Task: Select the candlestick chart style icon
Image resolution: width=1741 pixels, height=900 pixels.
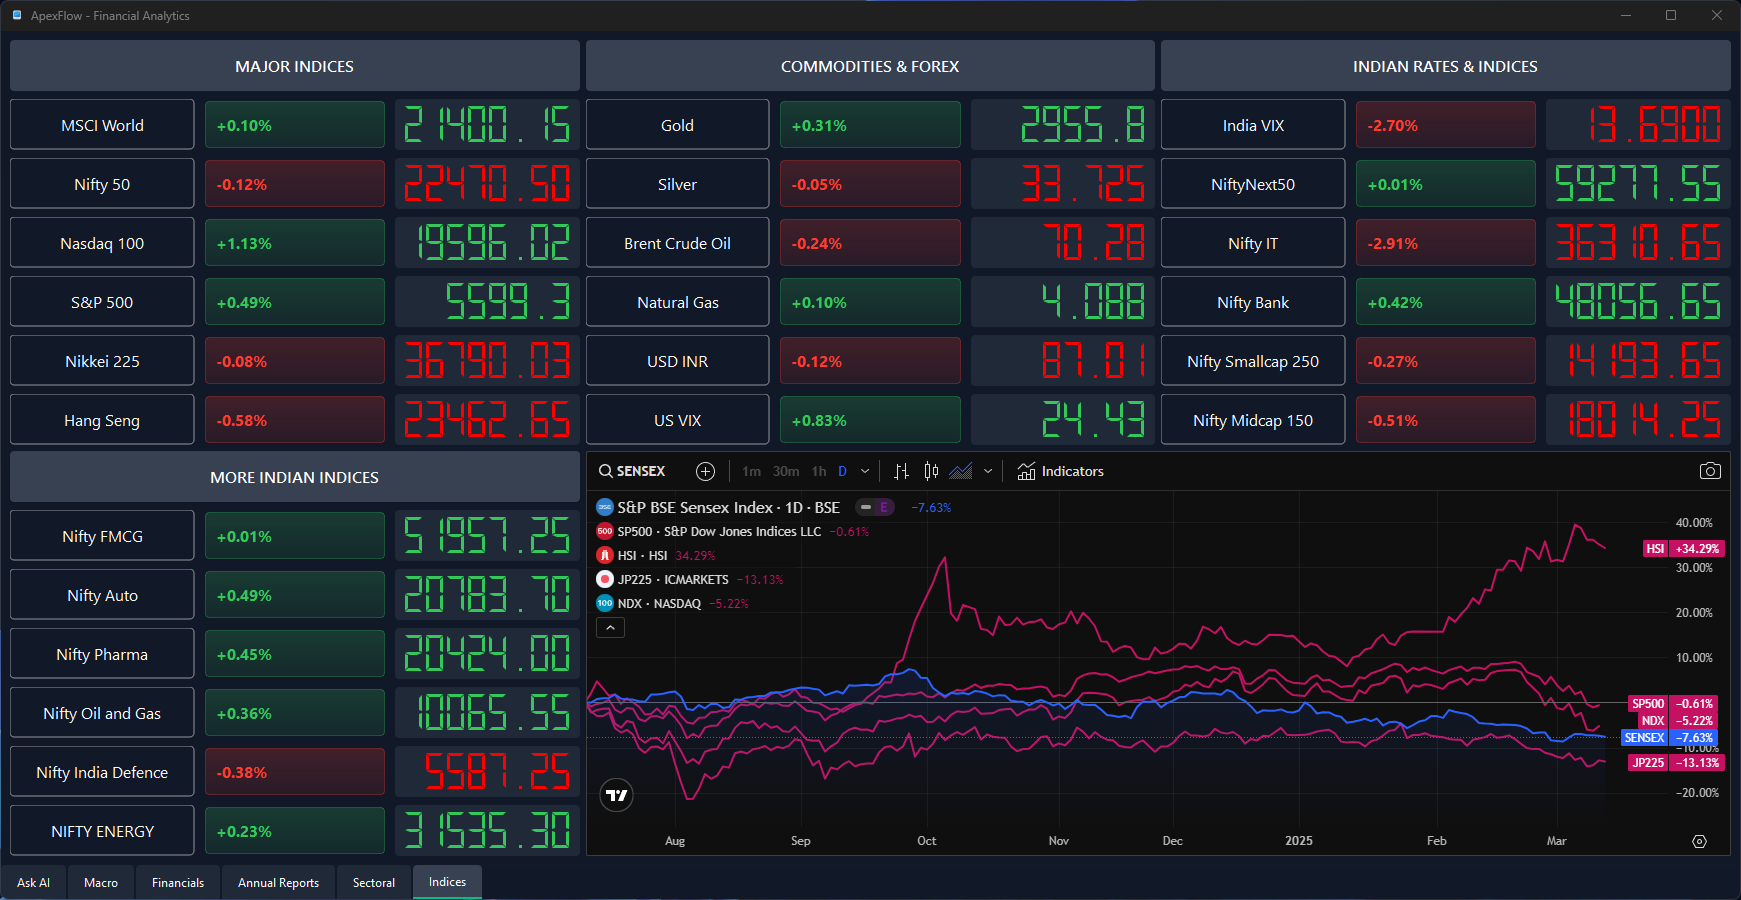Action: point(931,471)
